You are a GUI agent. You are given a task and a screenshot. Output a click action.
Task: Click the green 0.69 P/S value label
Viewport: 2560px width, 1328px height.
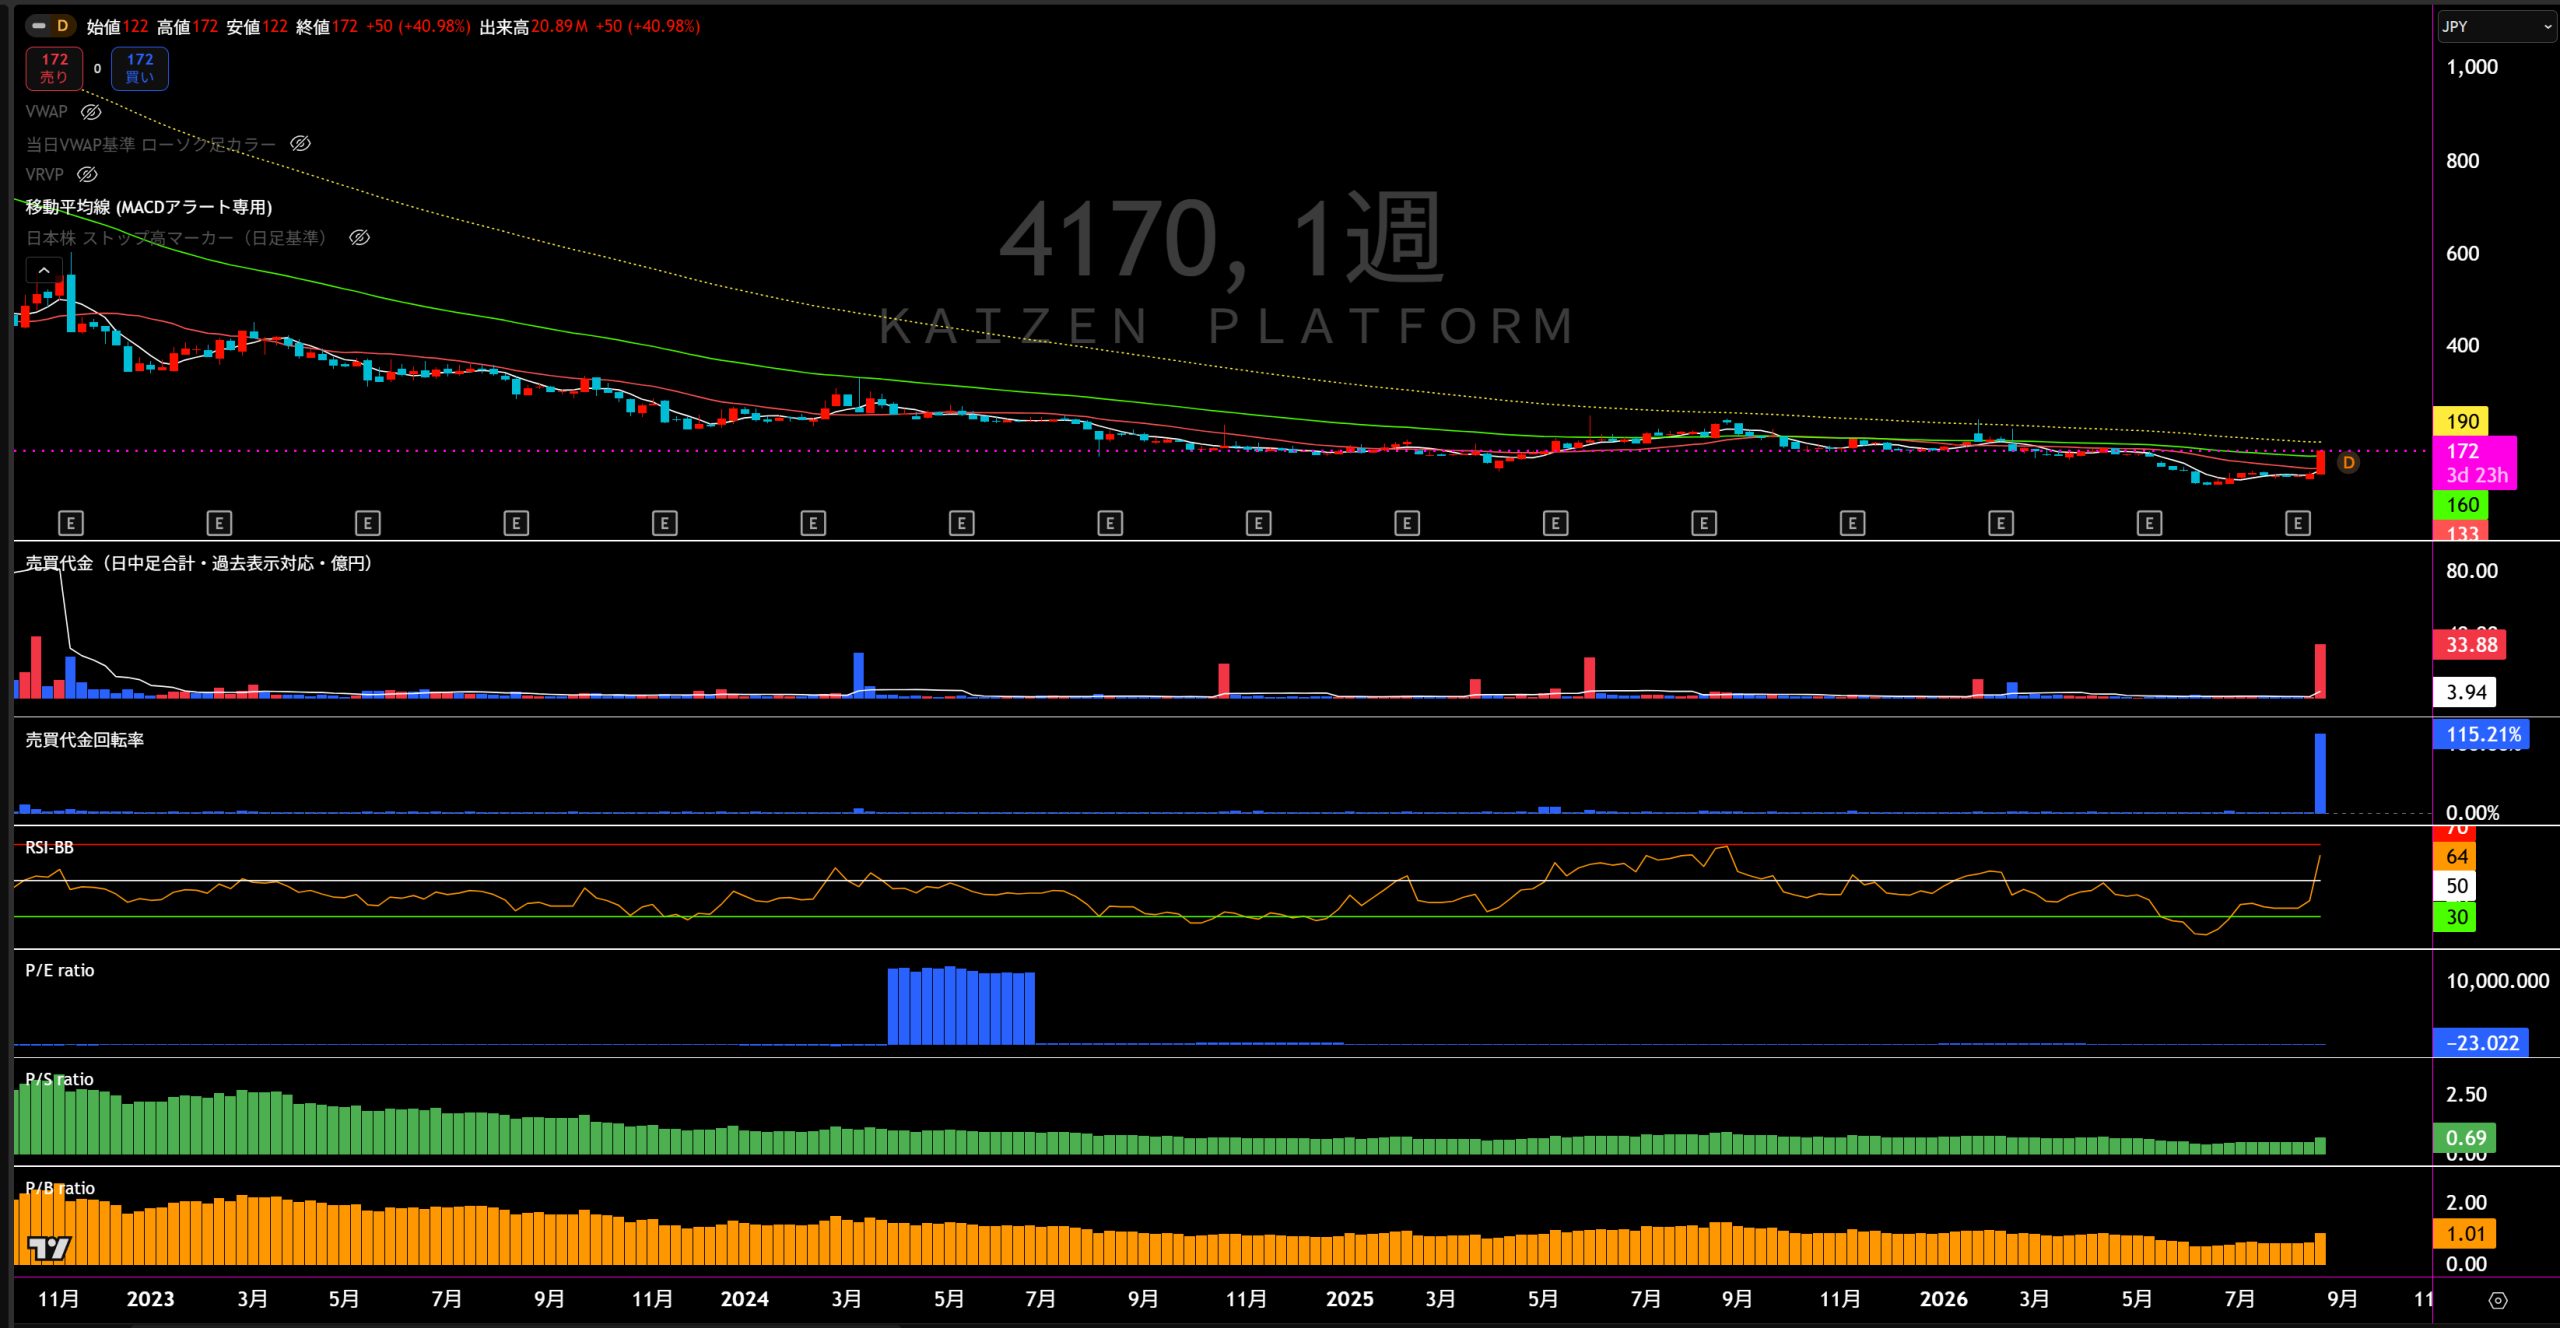click(x=2465, y=1138)
